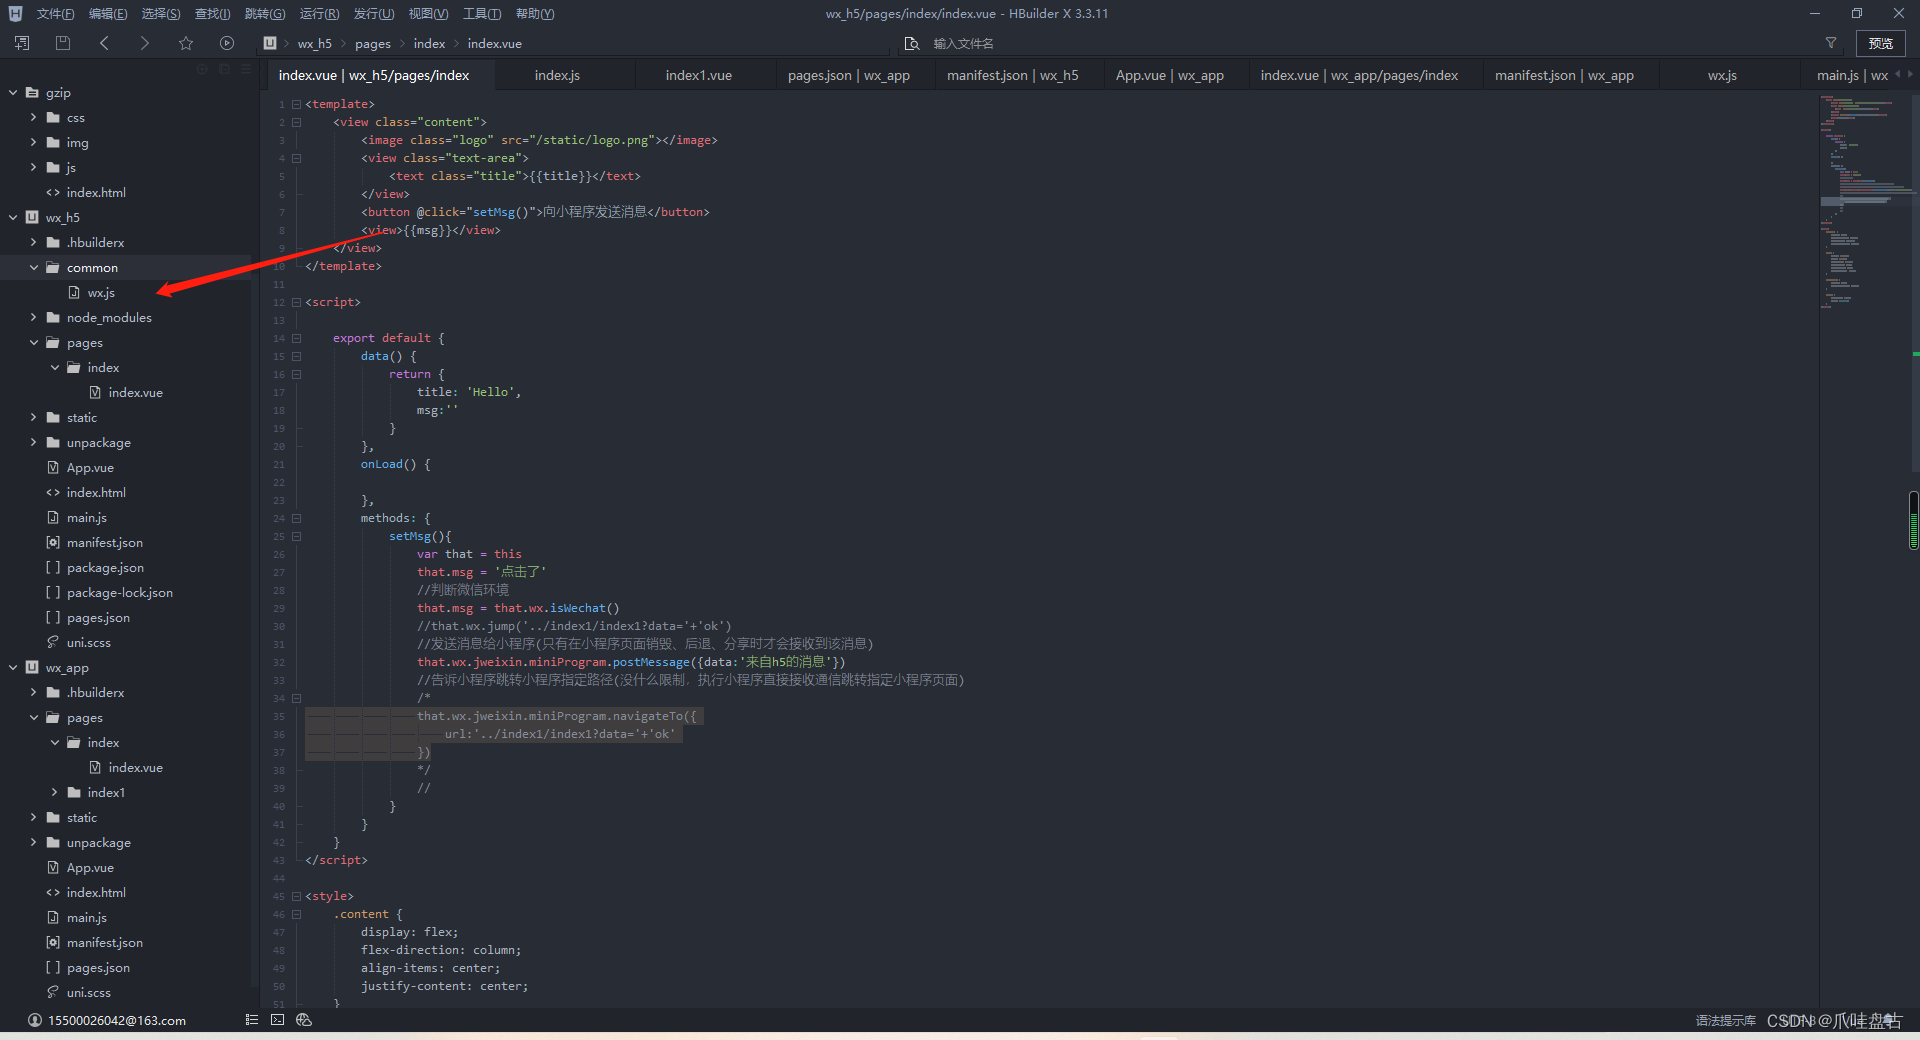Click the globe sync icon in status bar
The image size is (1920, 1040).
click(303, 1020)
